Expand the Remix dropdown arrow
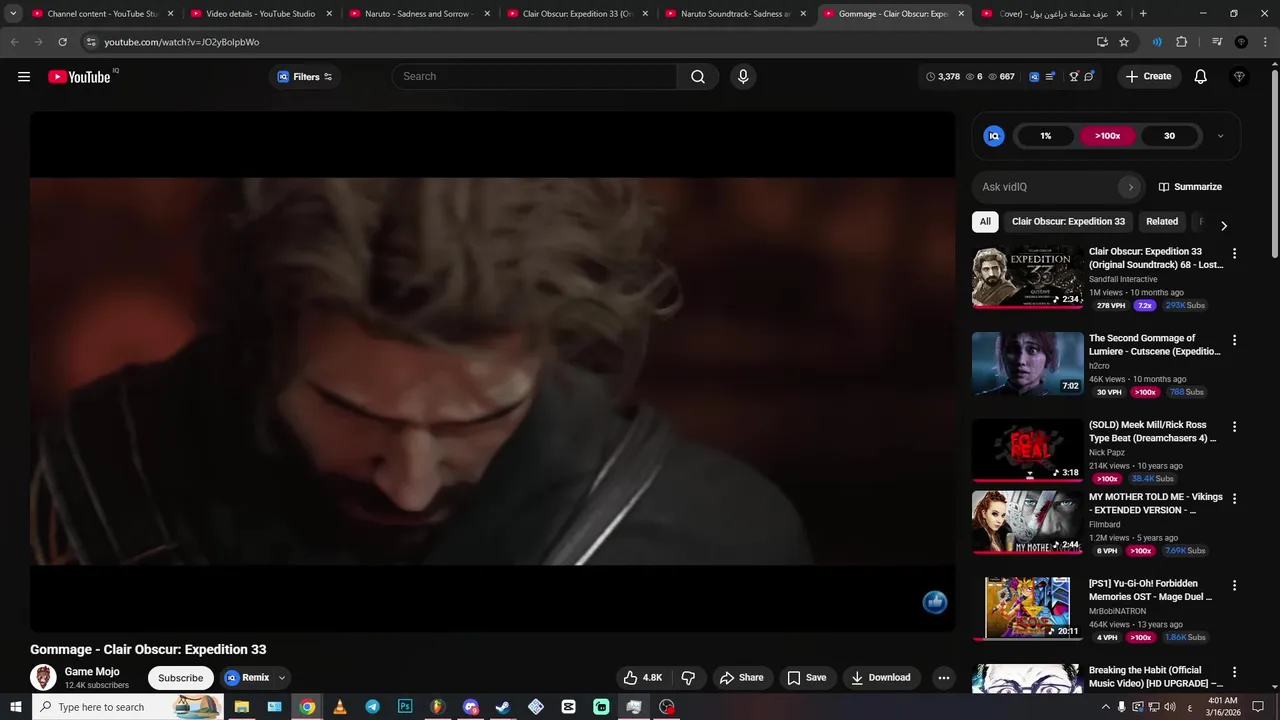1280x720 pixels. coord(282,678)
